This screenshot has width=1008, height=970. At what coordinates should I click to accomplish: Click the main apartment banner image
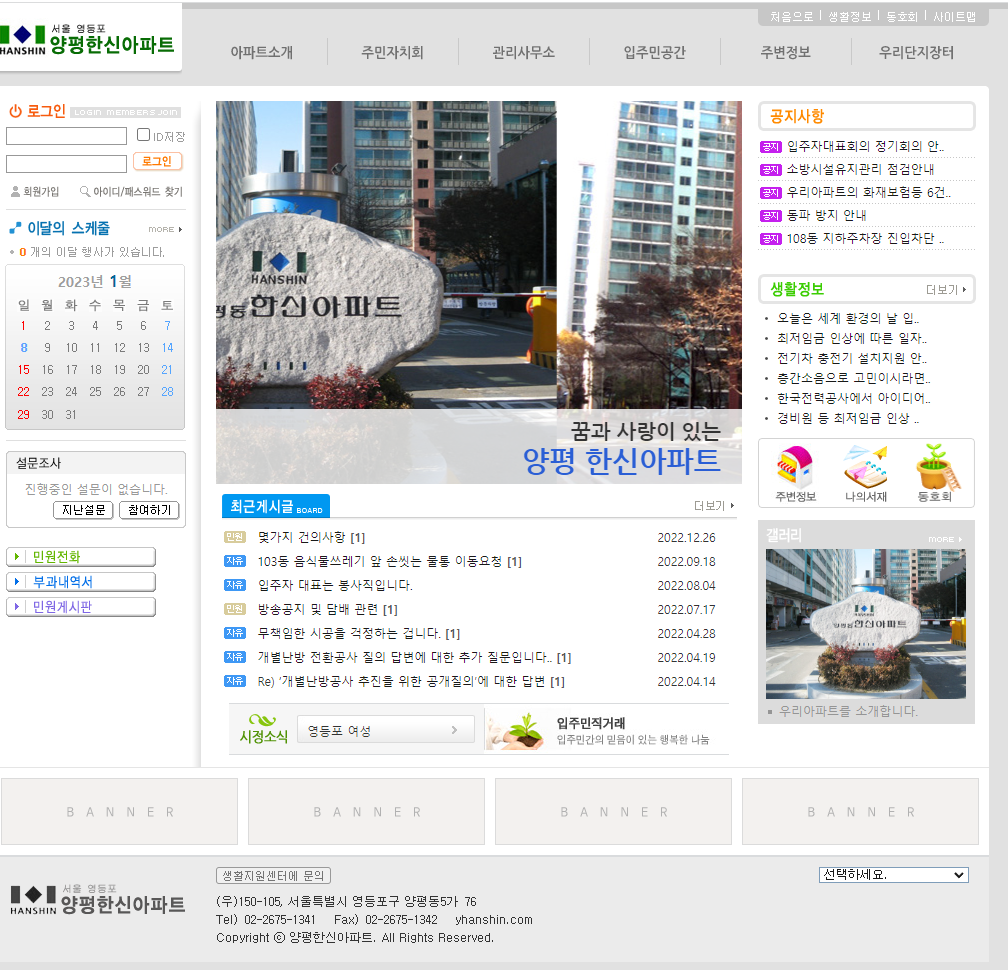tap(478, 292)
